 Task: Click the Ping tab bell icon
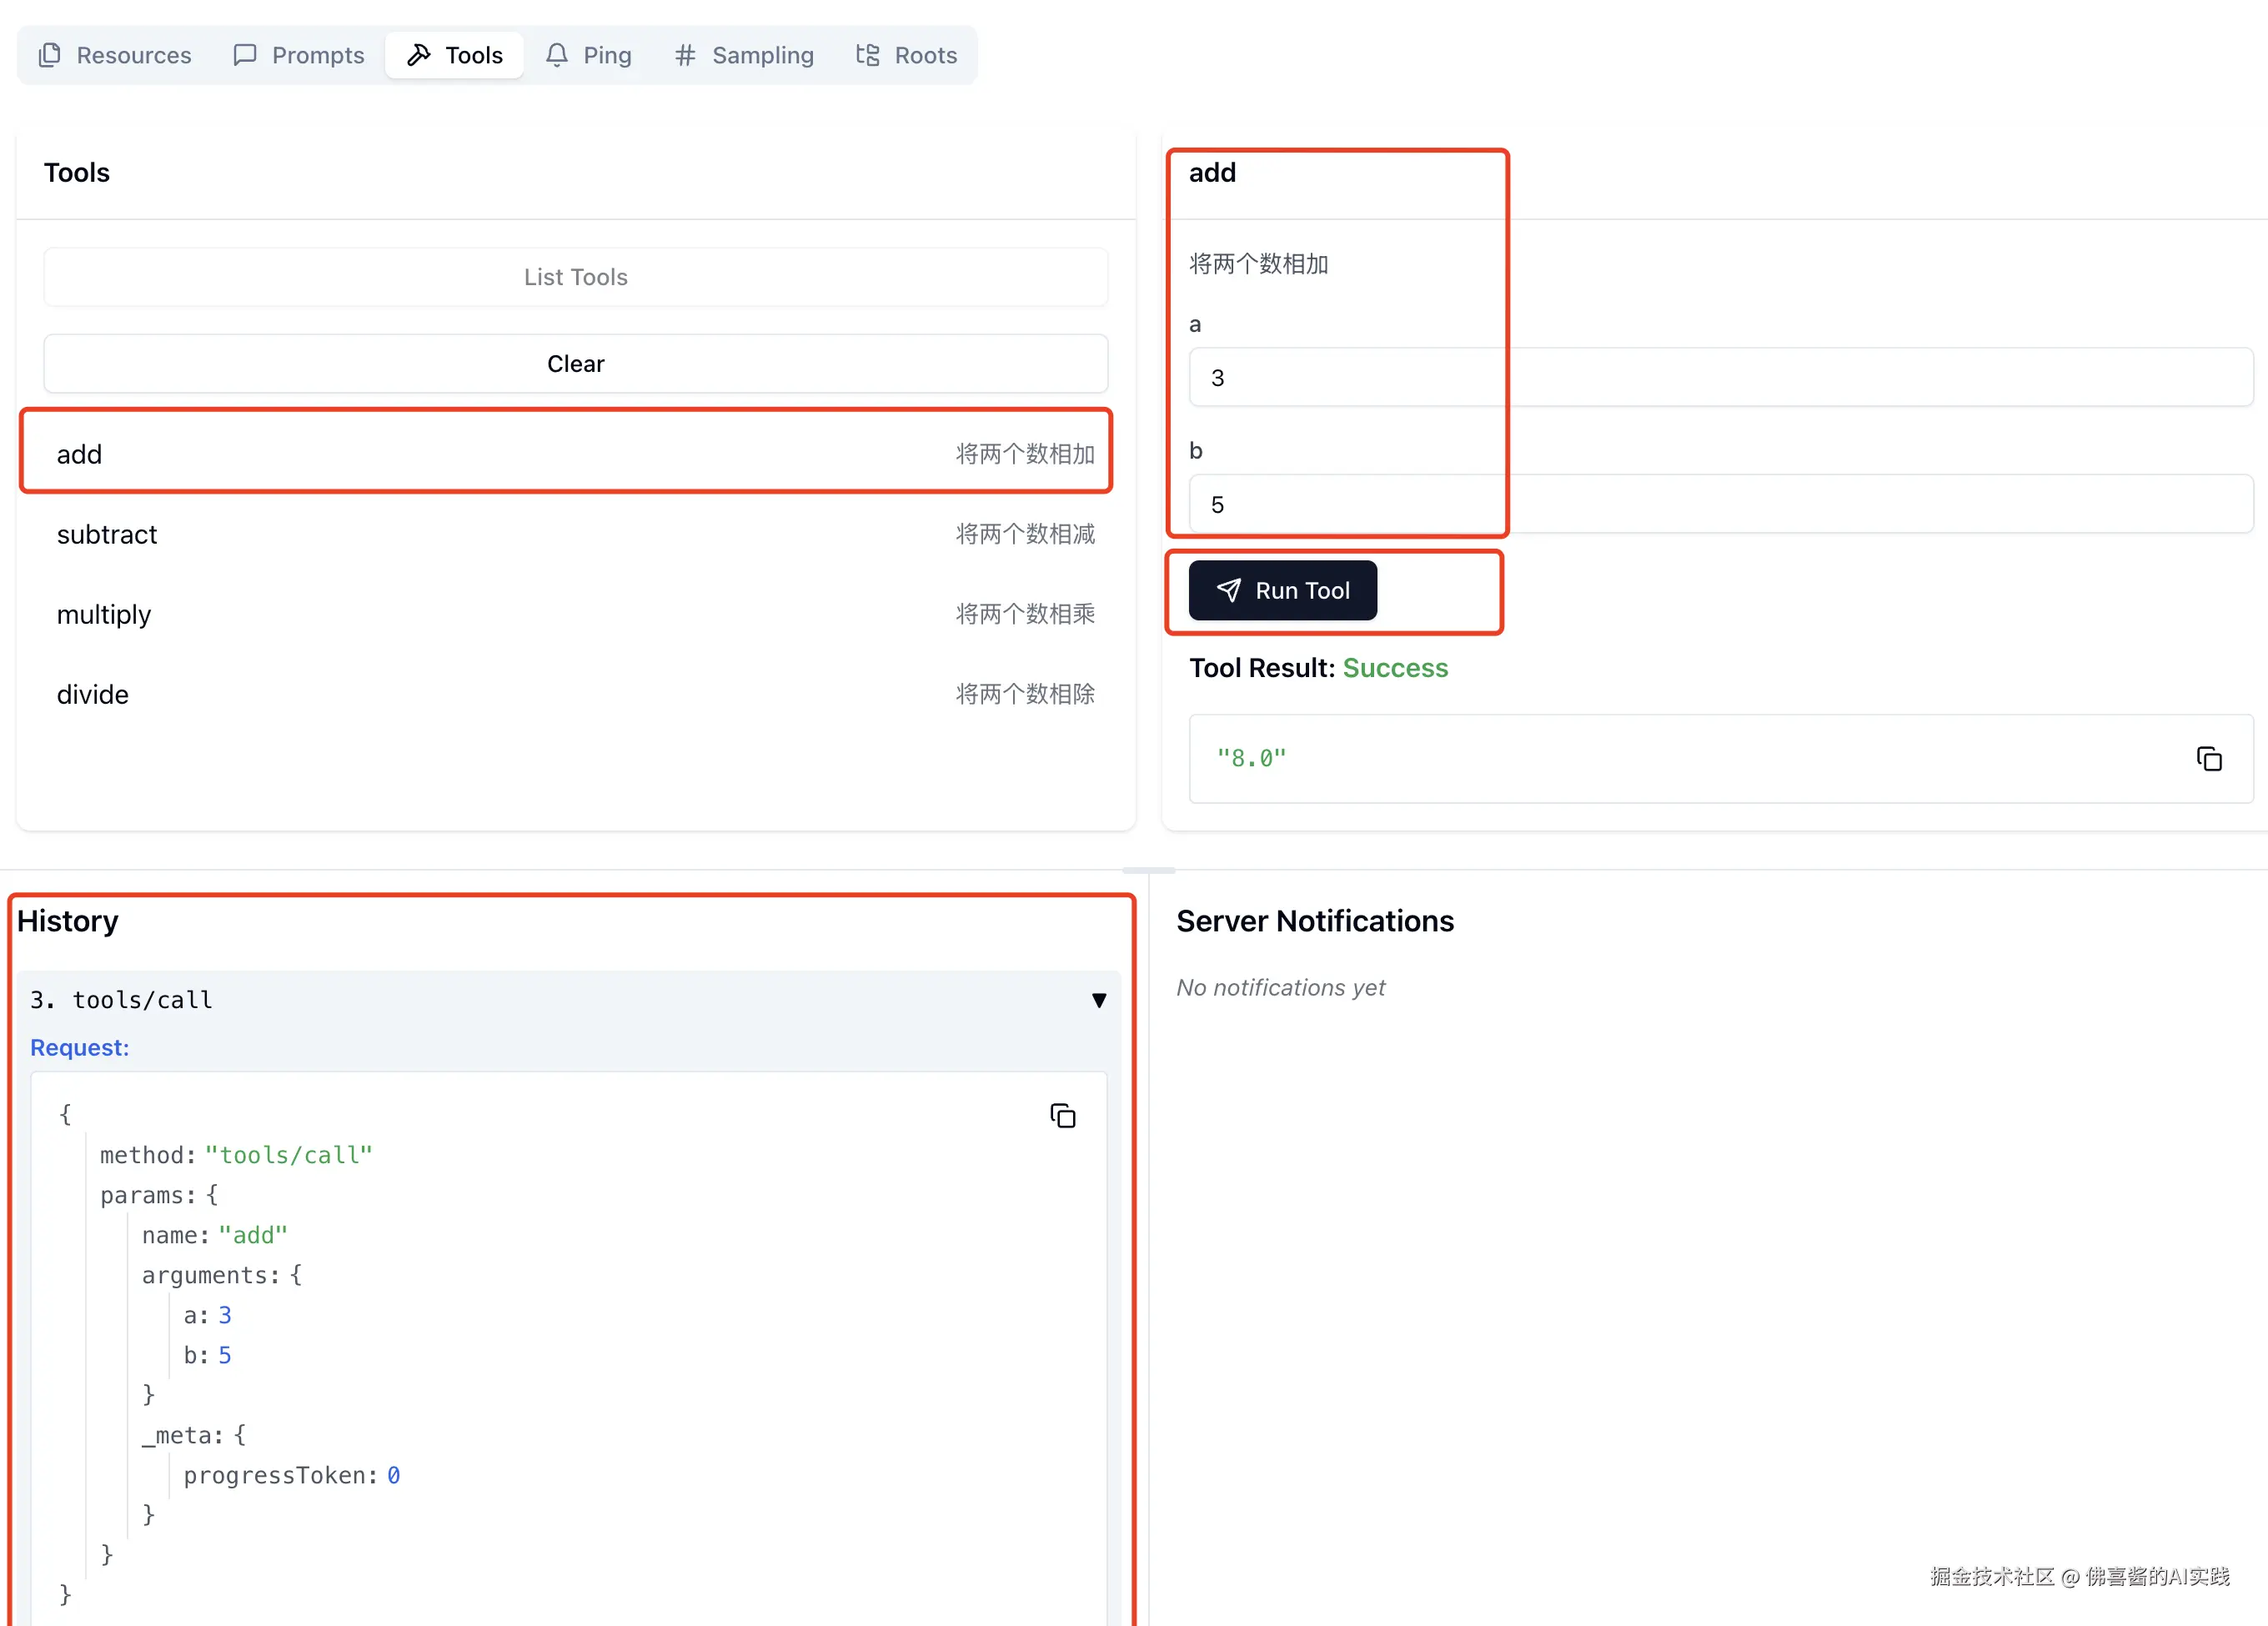click(x=557, y=55)
